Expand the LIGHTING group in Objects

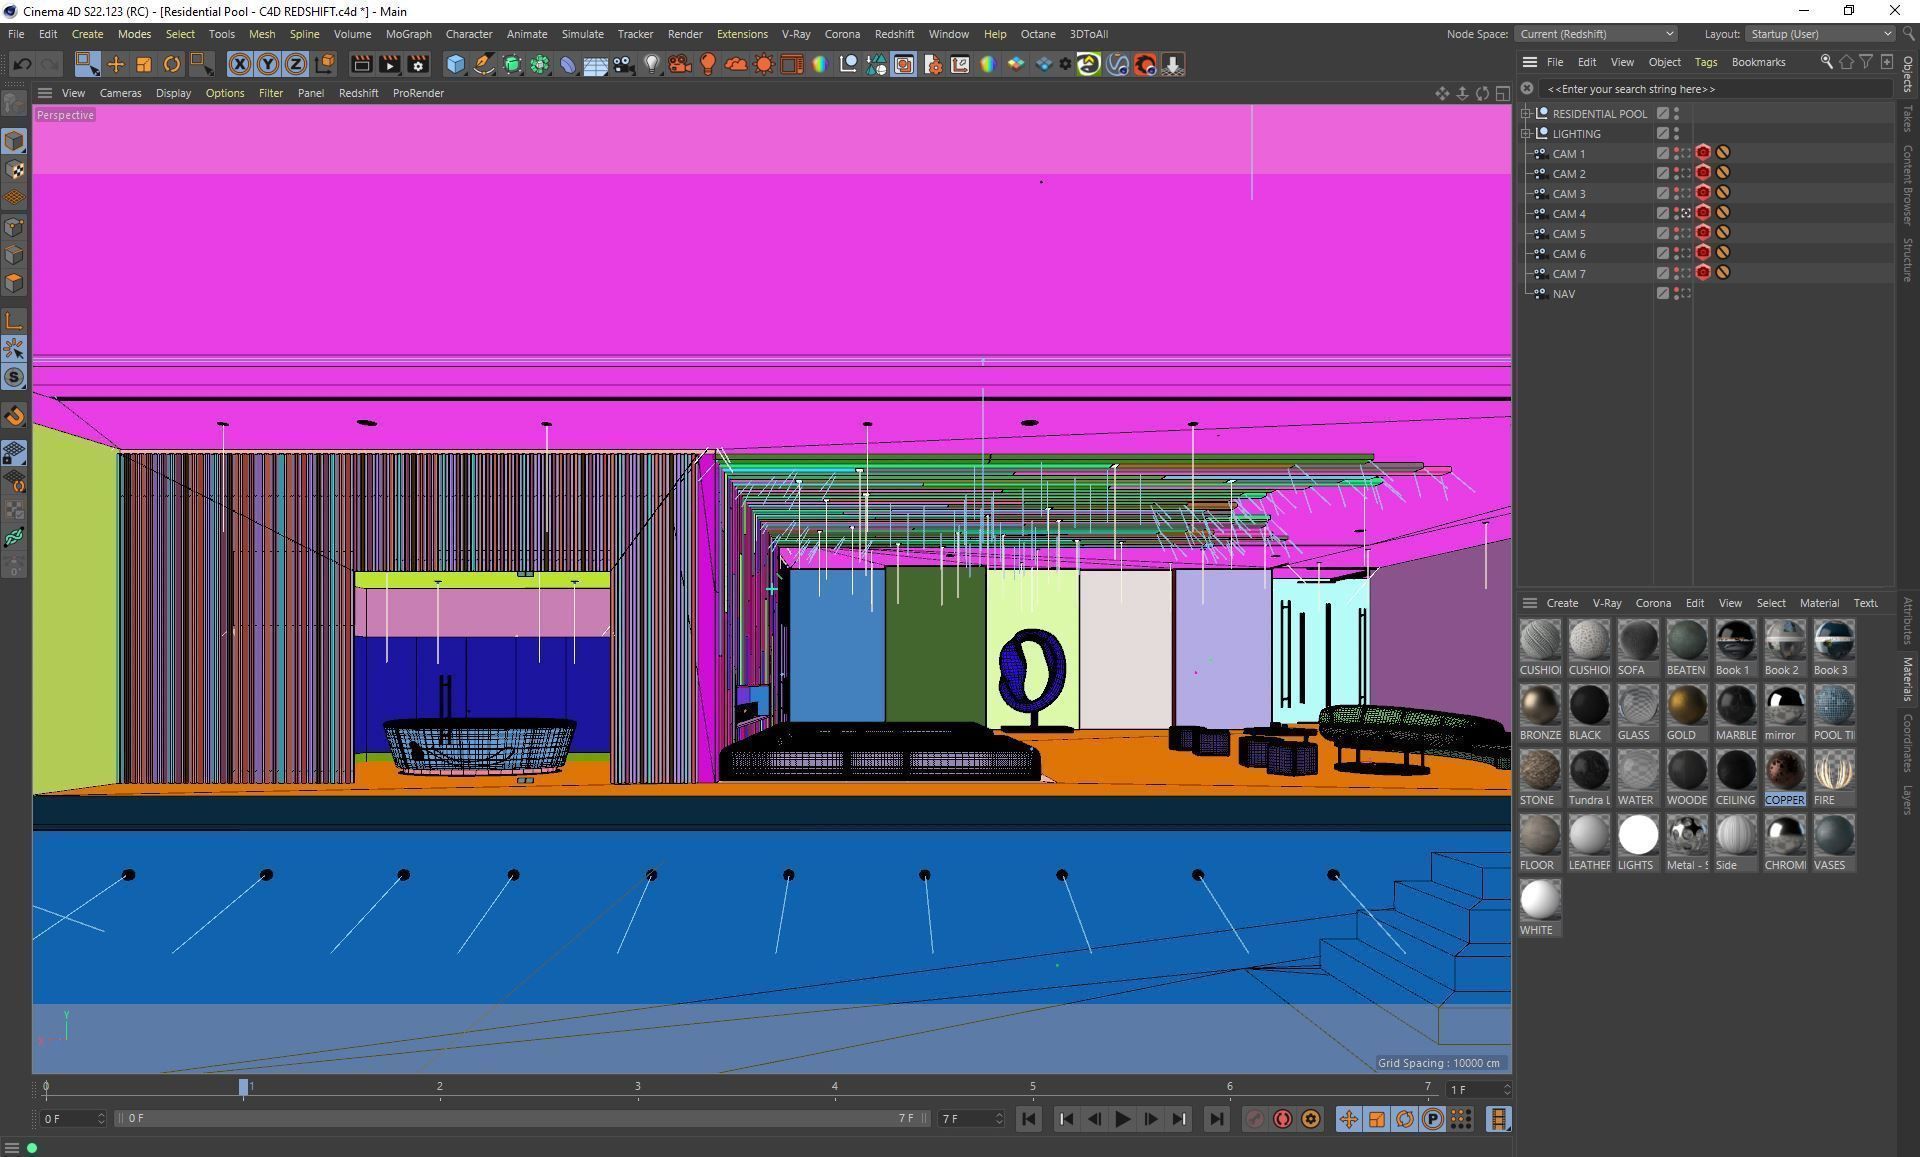(1526, 134)
